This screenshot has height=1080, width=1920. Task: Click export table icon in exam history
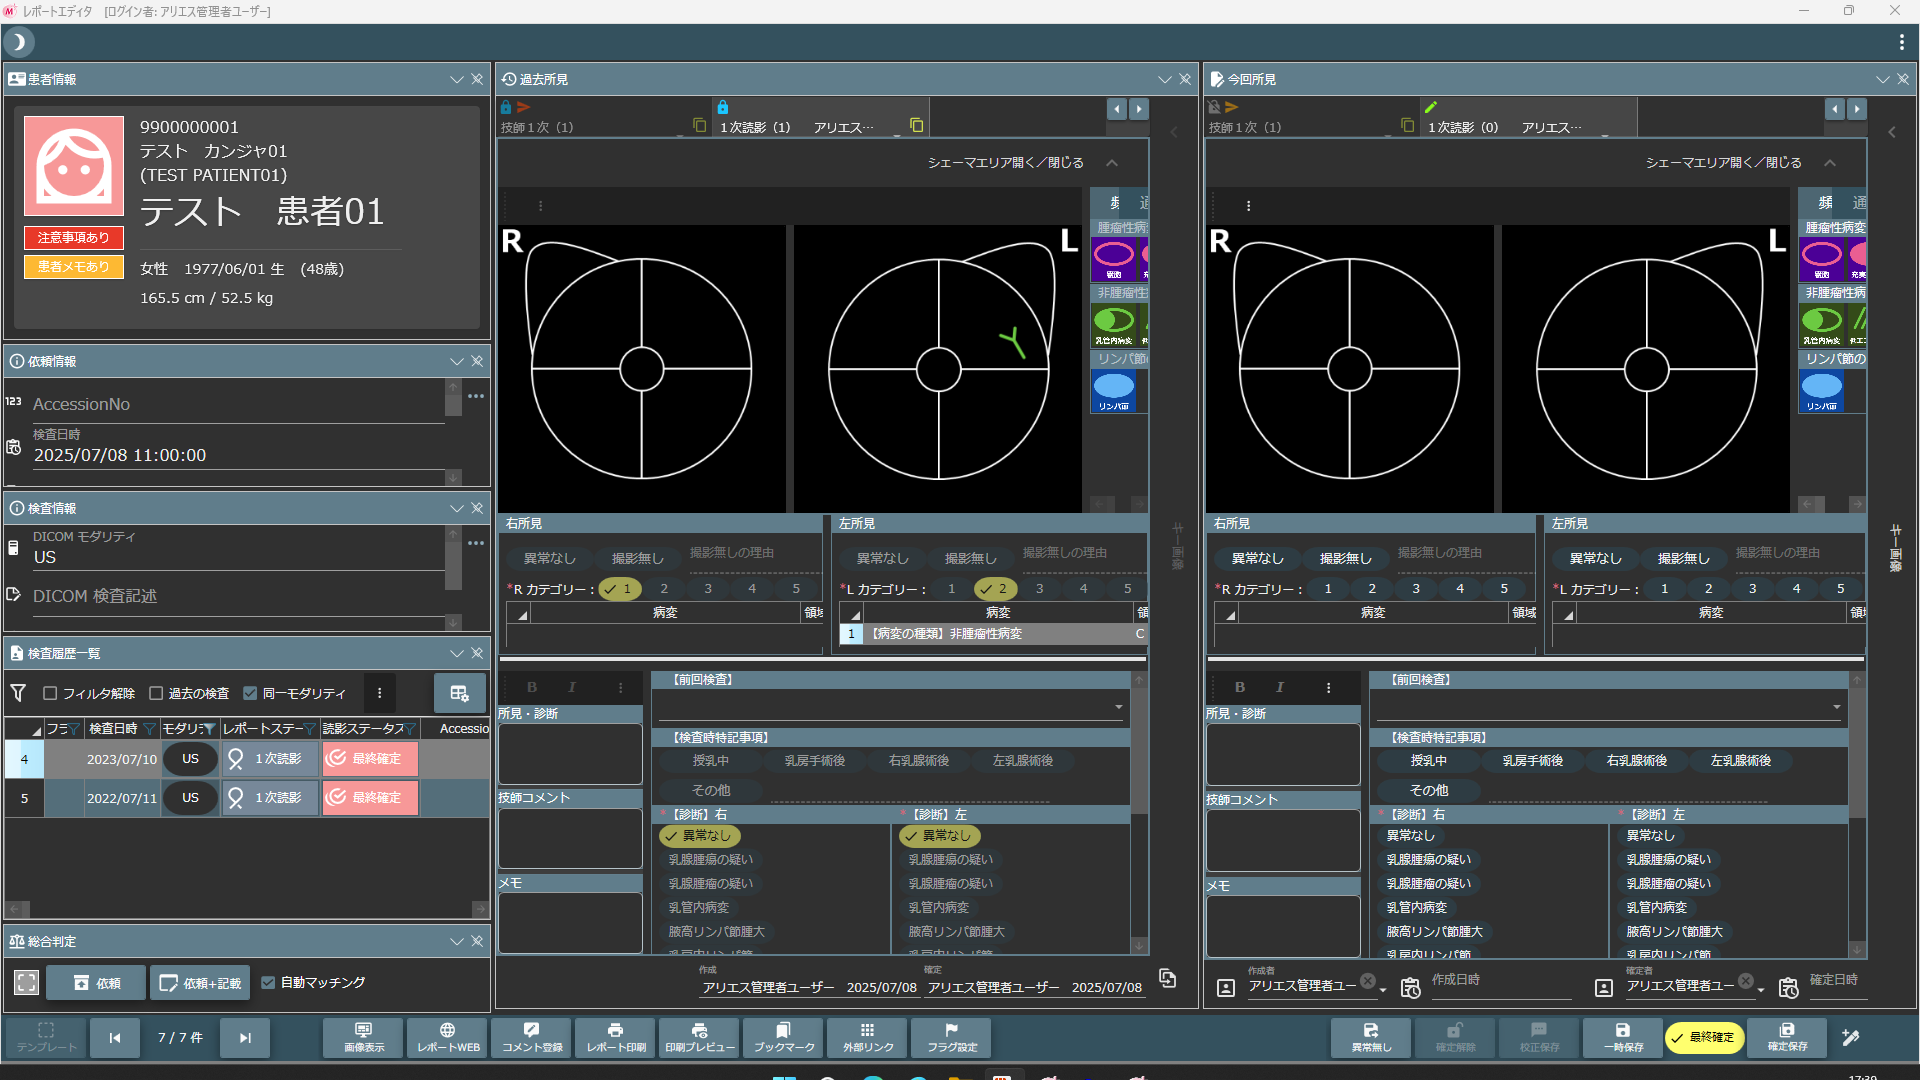coord(460,693)
